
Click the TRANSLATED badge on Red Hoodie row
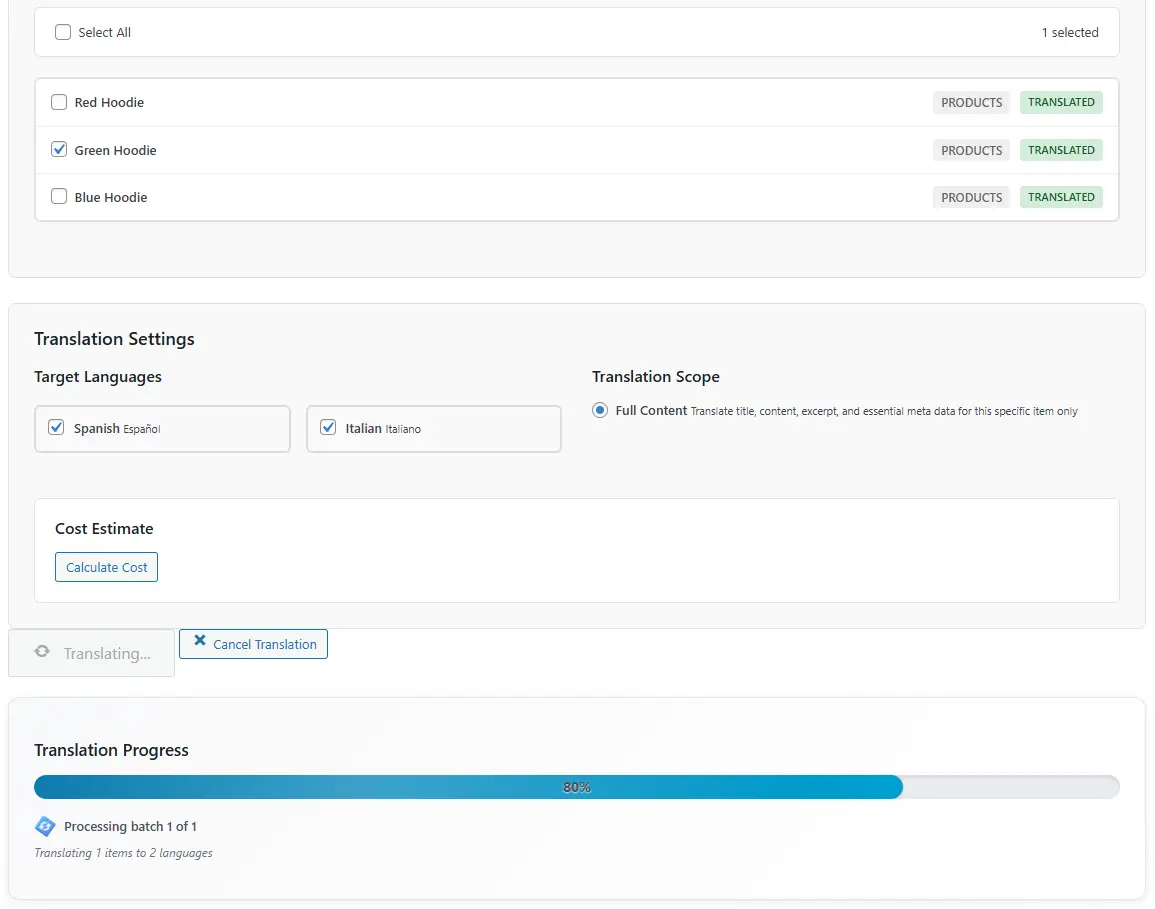[x=1061, y=102]
